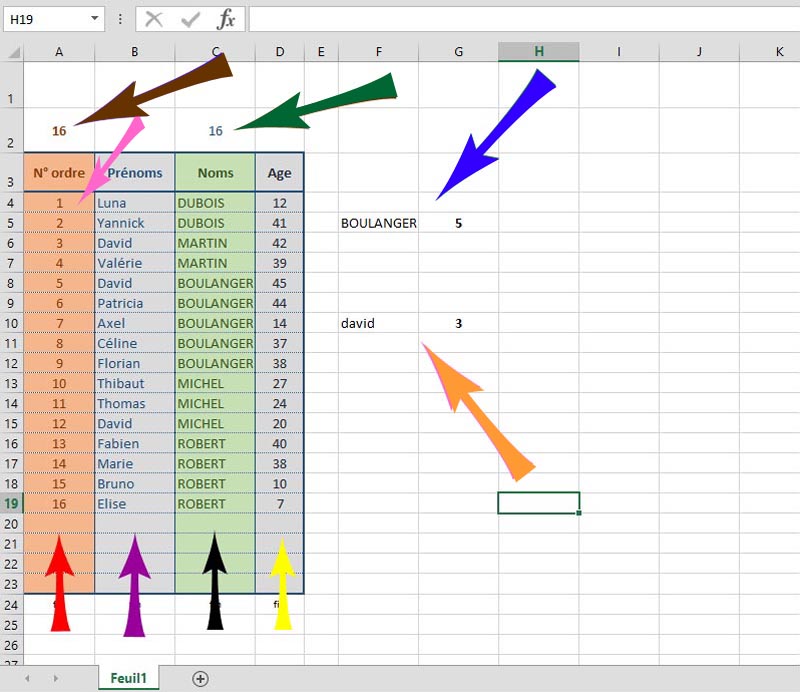
Task: Click cell A2 containing brown 16
Action: point(59,131)
